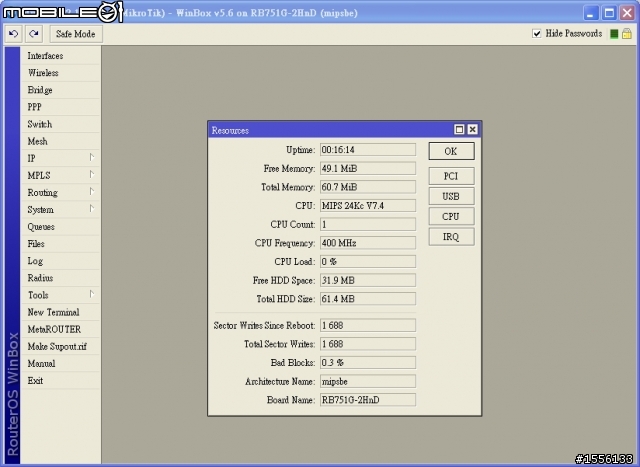
Task: Click the Redo arrow icon
Action: tap(34, 33)
